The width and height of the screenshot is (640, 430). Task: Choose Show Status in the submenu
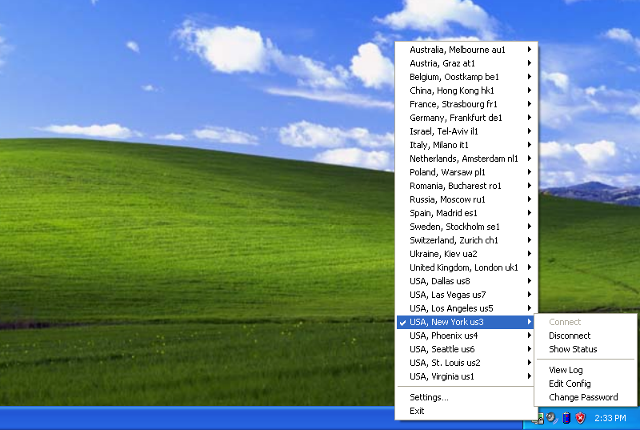585,349
